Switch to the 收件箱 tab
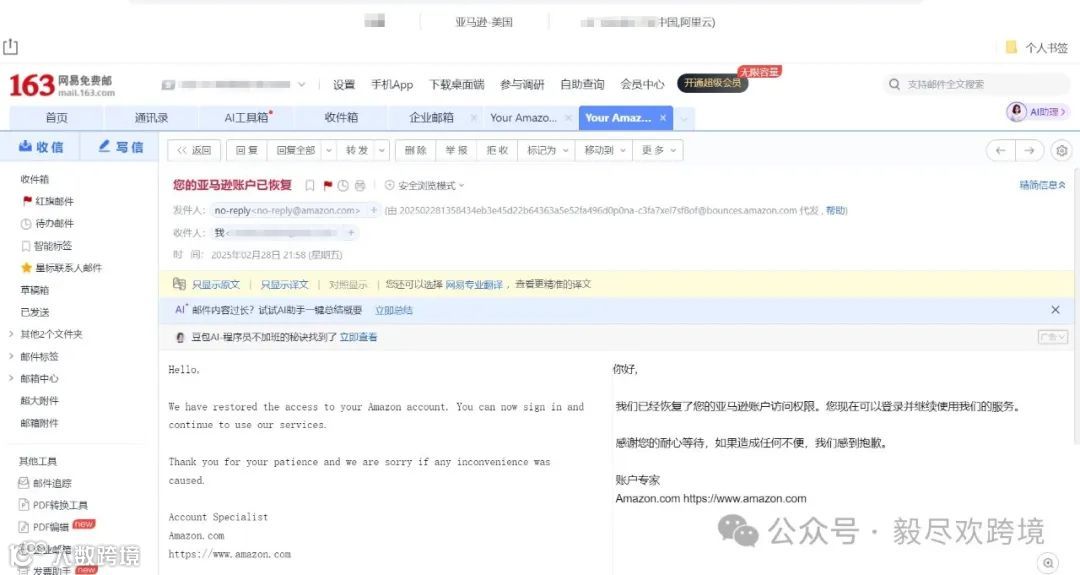 pyautogui.click(x=341, y=118)
